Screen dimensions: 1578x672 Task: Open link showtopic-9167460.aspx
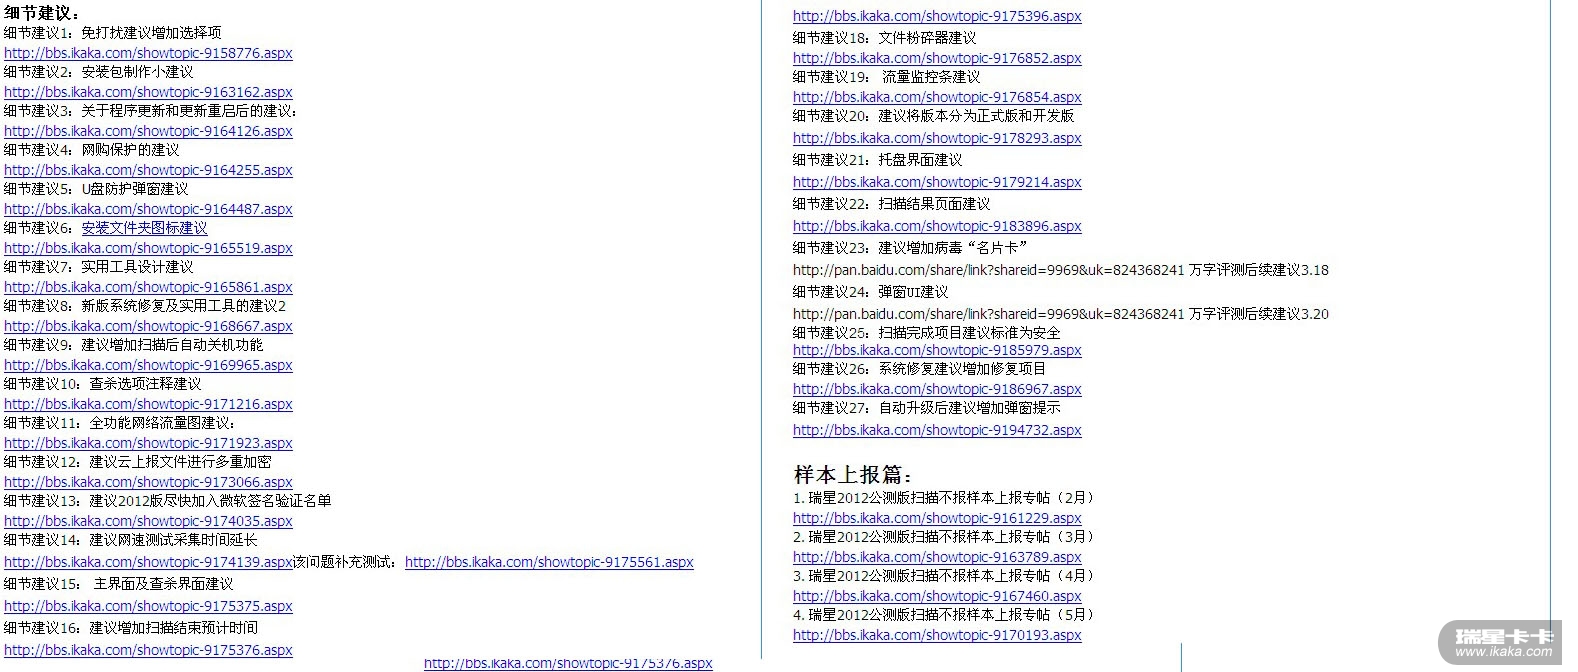(937, 596)
